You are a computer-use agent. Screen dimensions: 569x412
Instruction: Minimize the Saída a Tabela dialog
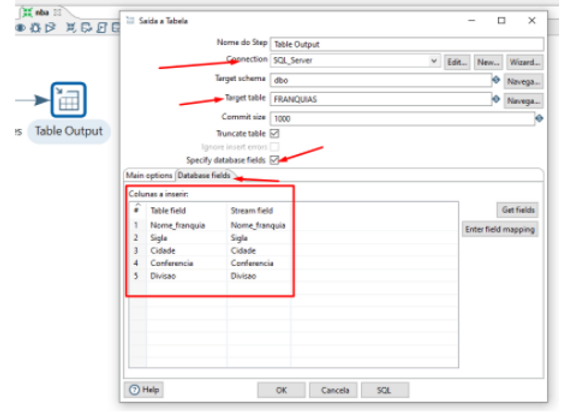[471, 21]
